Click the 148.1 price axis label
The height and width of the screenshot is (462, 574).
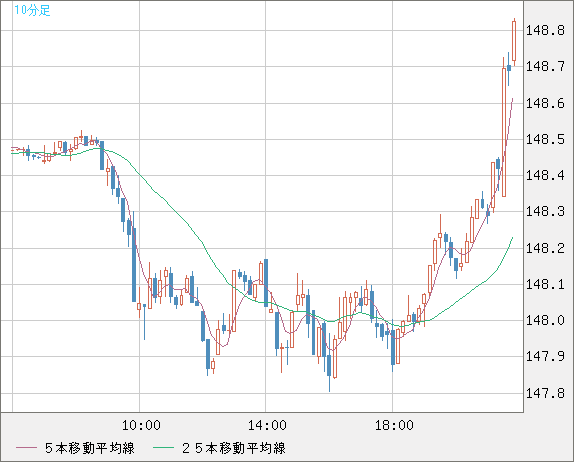pyautogui.click(x=545, y=284)
